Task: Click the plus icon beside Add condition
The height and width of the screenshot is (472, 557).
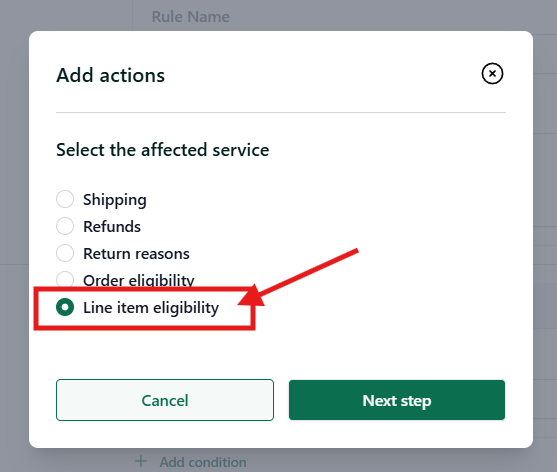Action: click(141, 461)
